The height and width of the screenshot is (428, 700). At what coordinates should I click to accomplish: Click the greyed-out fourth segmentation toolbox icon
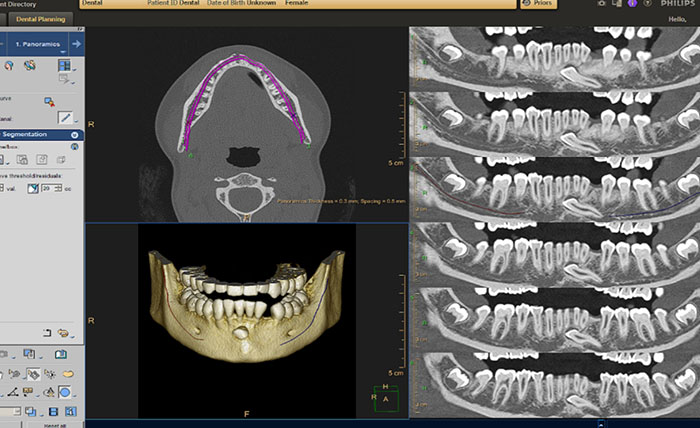point(61,159)
